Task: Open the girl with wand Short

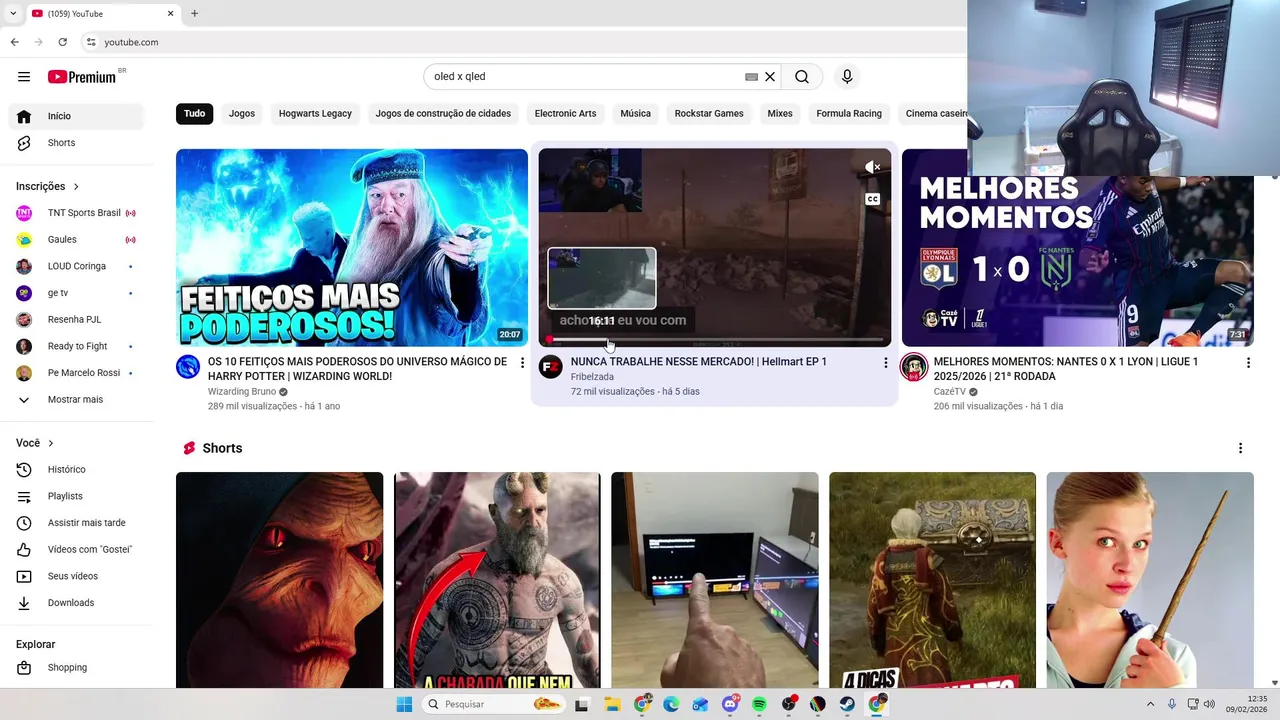Action: coord(1150,580)
